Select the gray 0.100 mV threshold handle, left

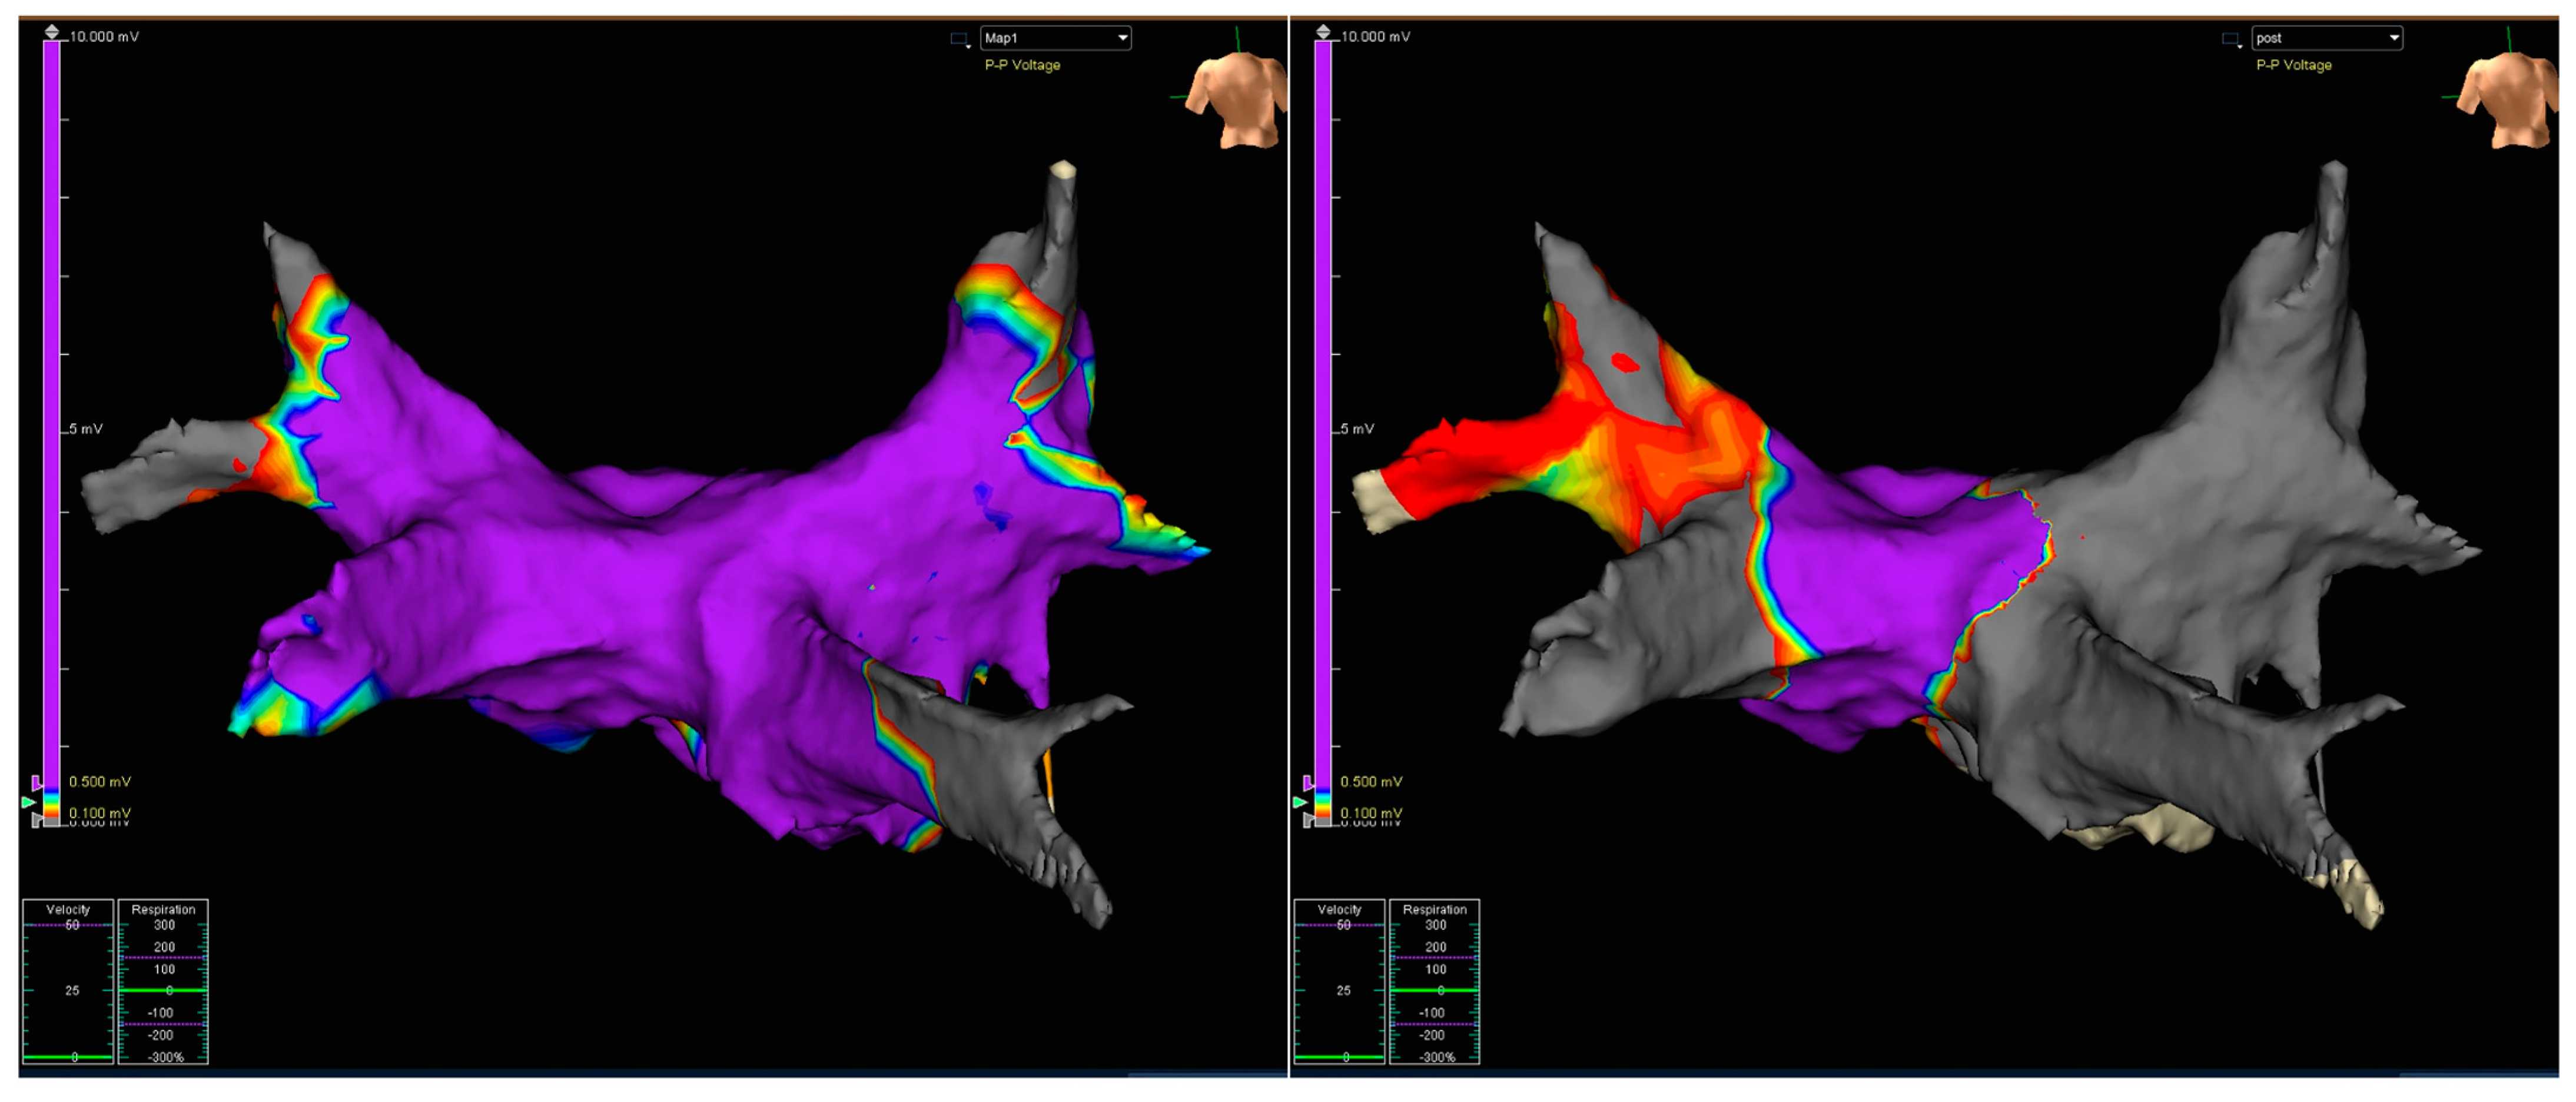click(x=37, y=820)
